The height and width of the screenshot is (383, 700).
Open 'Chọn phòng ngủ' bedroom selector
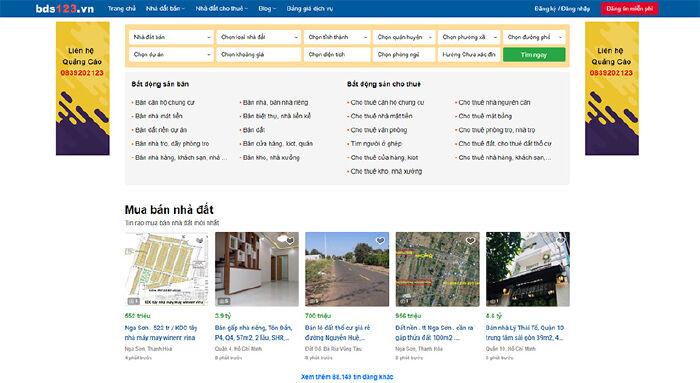pyautogui.click(x=404, y=54)
